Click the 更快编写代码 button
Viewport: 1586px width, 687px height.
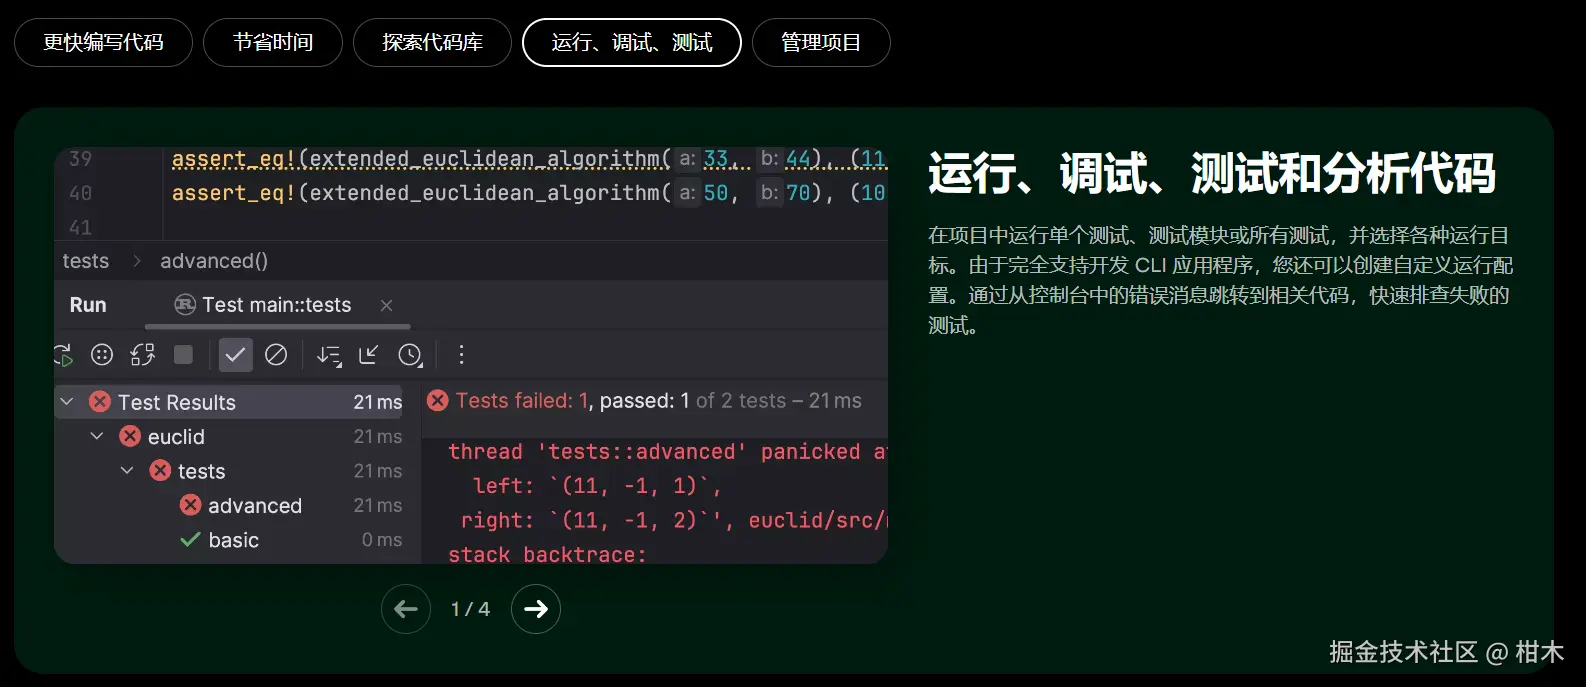click(103, 42)
